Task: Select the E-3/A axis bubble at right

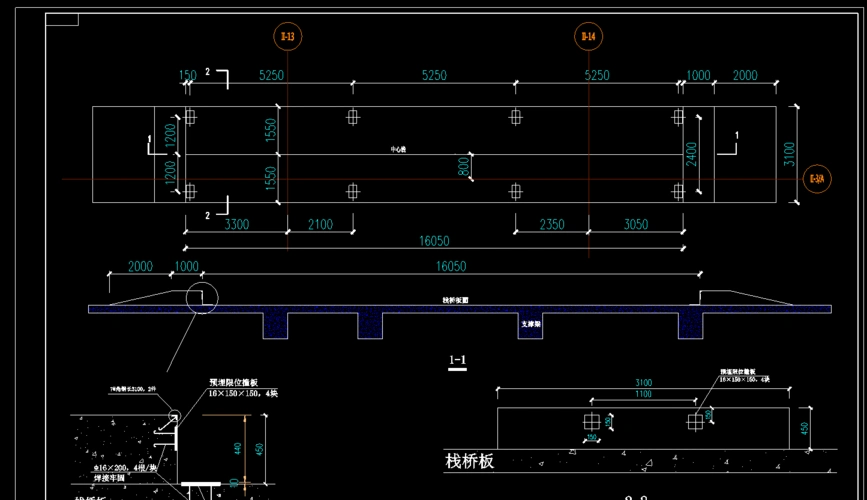Action: [x=817, y=179]
